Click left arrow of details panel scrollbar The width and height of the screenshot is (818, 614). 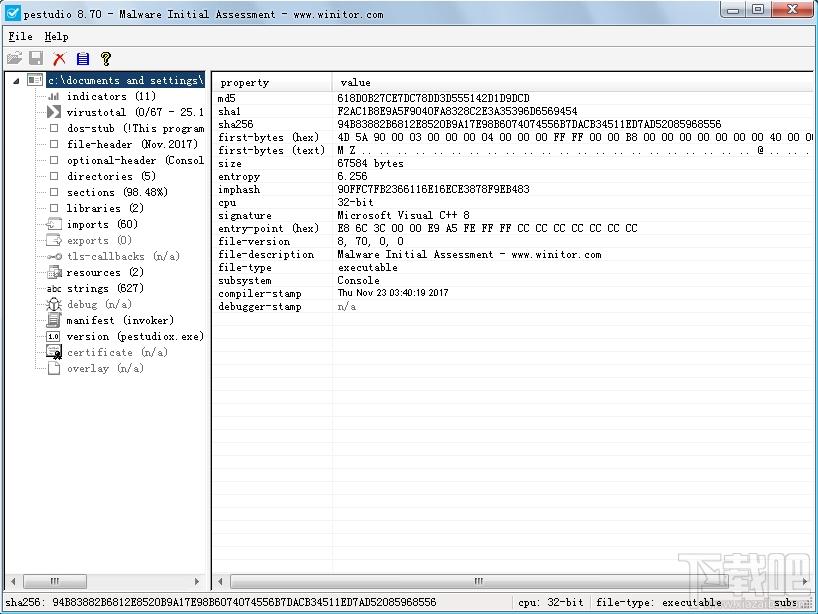click(x=220, y=581)
